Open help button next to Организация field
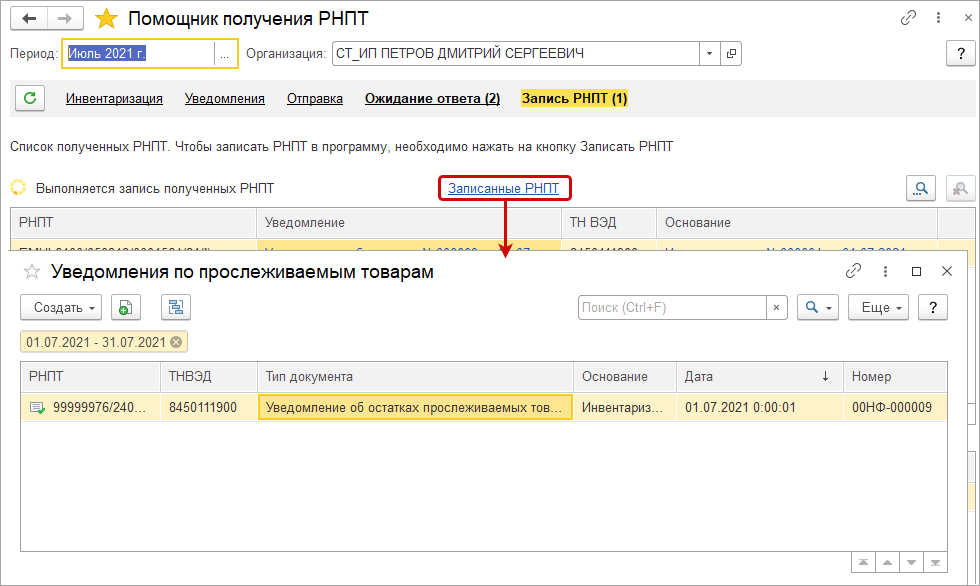The width and height of the screenshot is (980, 586). [961, 54]
